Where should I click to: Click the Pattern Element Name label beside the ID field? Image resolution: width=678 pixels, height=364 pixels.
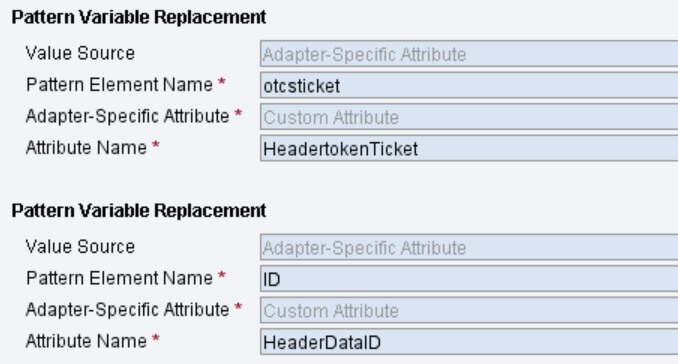point(119,278)
